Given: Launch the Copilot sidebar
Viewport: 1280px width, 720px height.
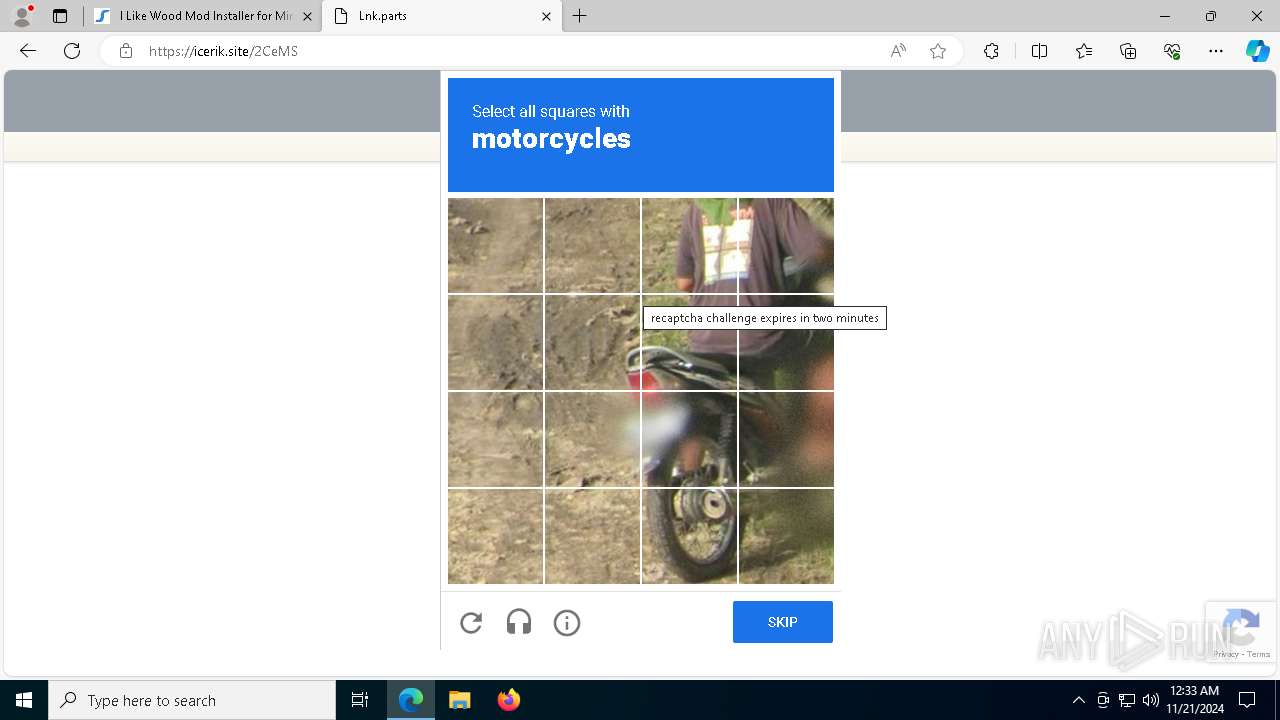Looking at the screenshot, I should tap(1257, 51).
